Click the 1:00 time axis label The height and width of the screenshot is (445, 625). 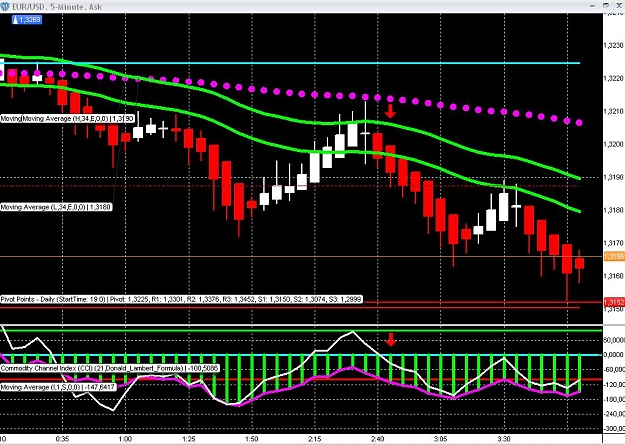(125, 439)
